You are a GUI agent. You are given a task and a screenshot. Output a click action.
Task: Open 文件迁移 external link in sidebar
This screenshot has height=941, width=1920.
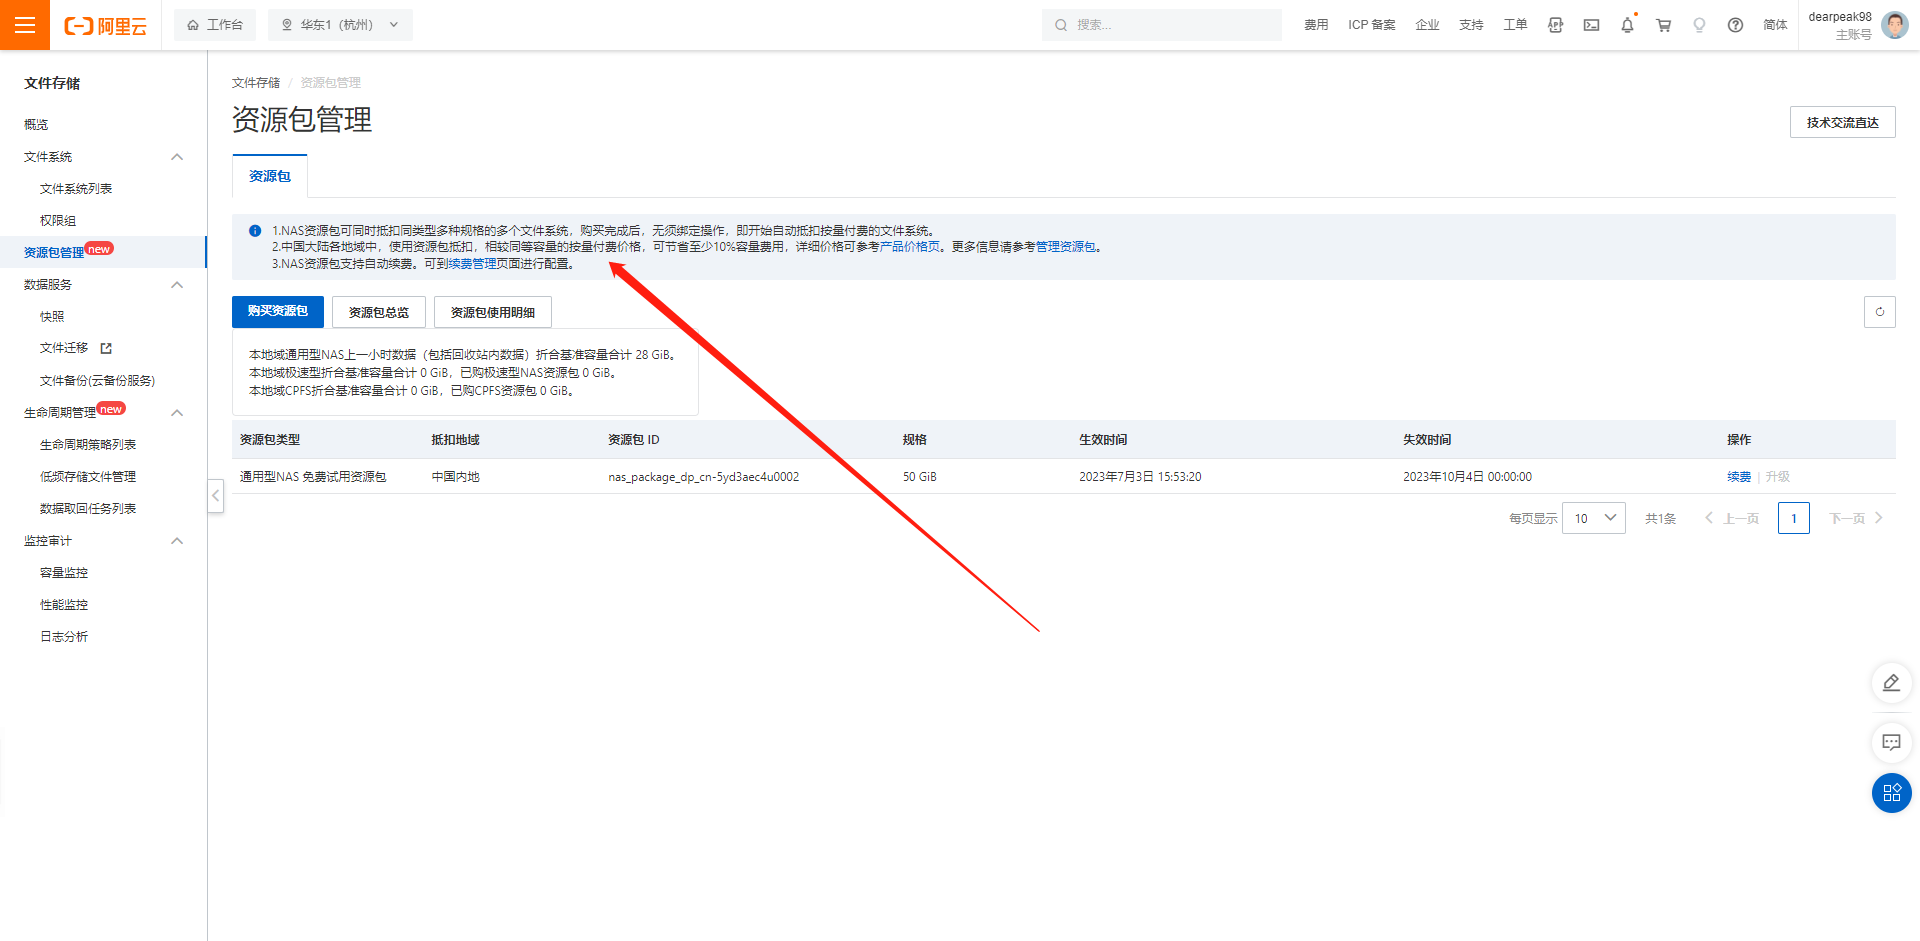[76, 348]
